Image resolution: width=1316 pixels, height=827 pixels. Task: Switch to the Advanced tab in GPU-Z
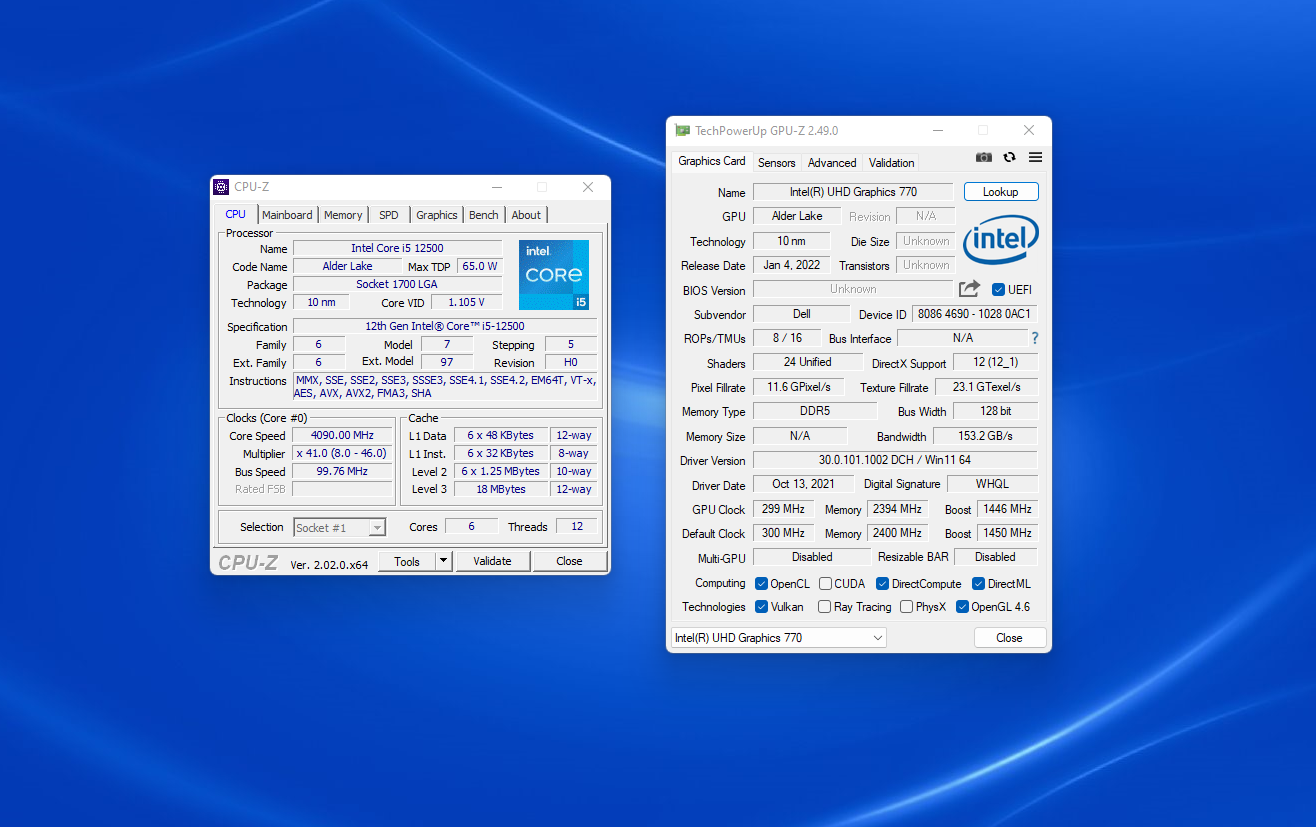pos(832,163)
